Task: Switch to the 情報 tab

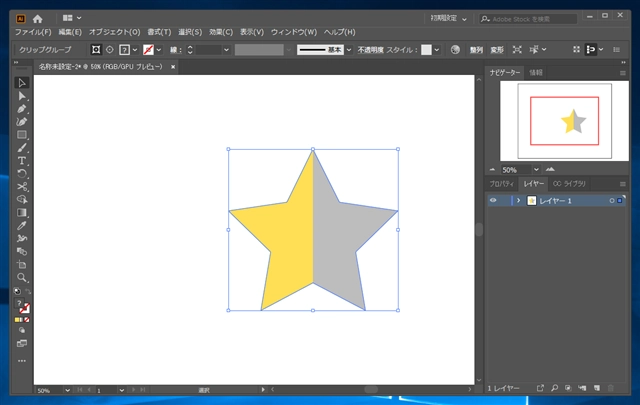Action: [536, 73]
